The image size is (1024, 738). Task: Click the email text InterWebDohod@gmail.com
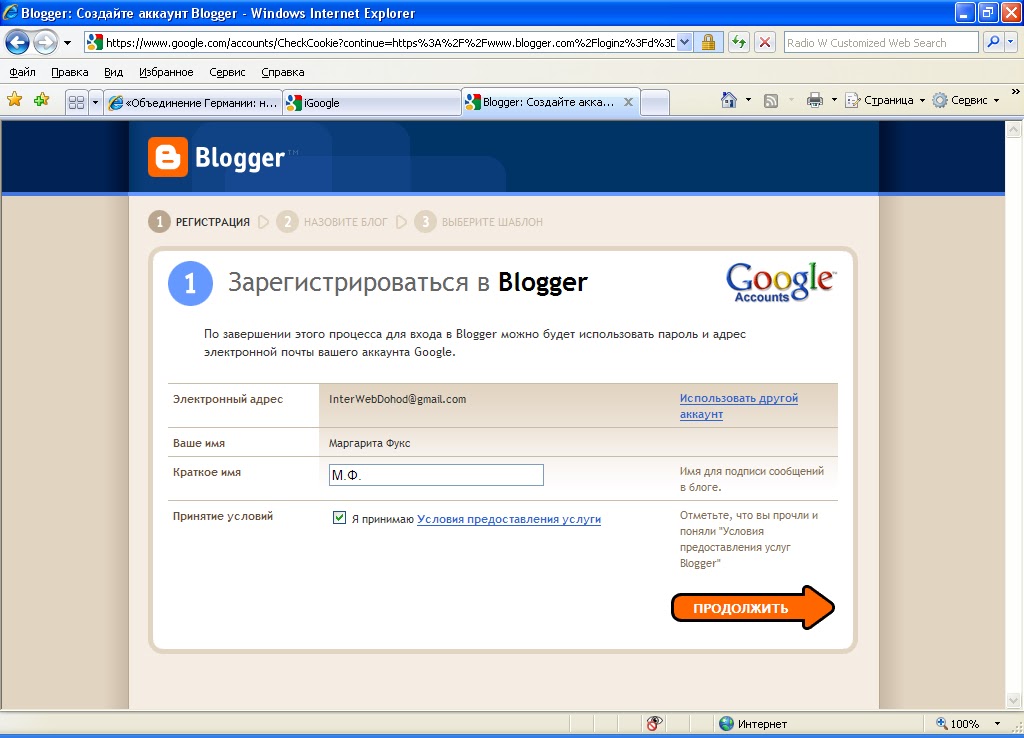(x=398, y=399)
